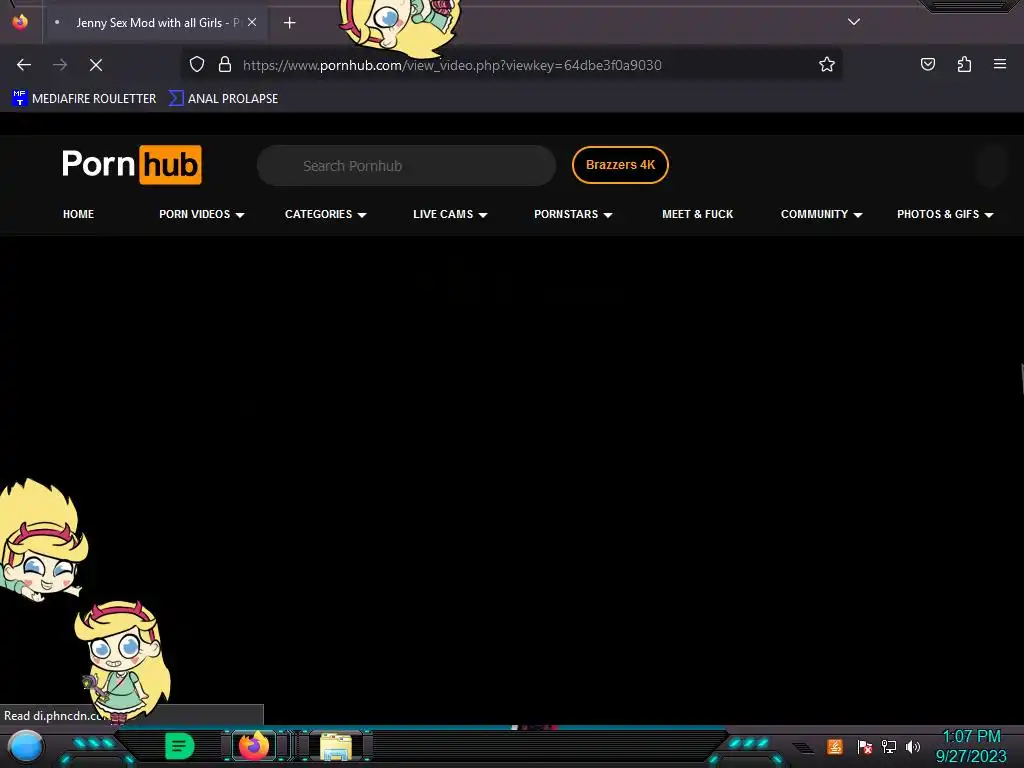The height and width of the screenshot is (768, 1024).
Task: View site security info via padlock
Action: [225, 64]
